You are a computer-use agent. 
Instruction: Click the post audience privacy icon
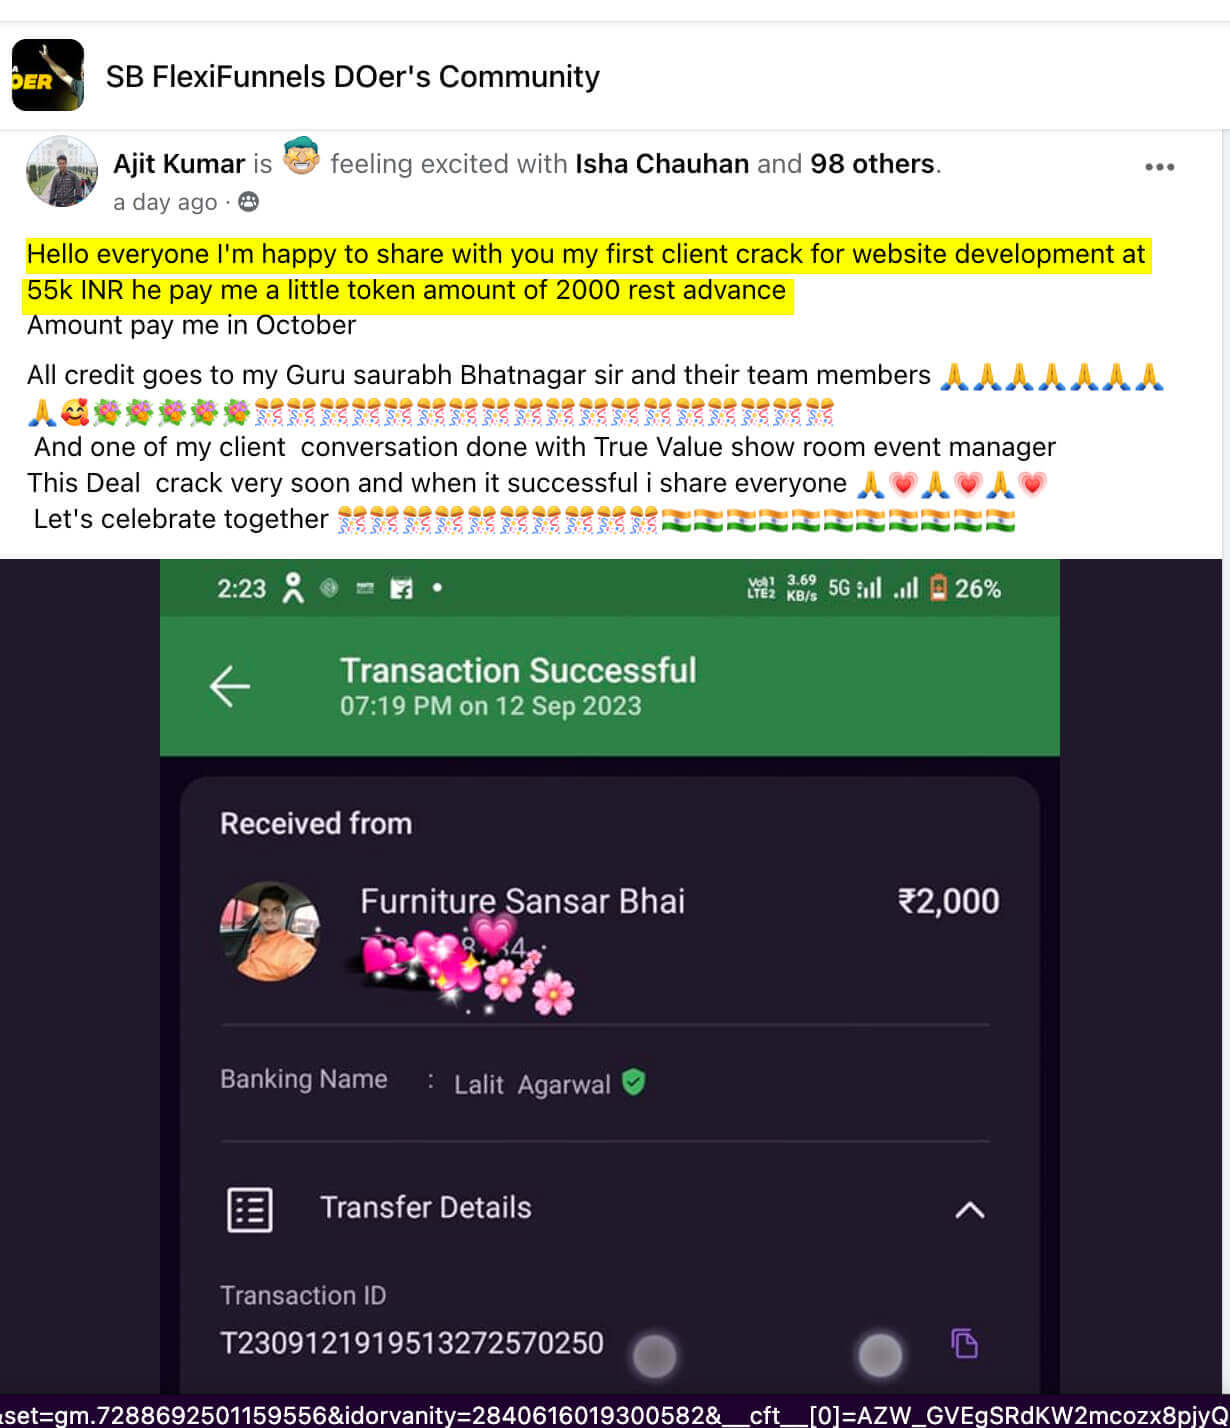pyautogui.click(x=248, y=202)
